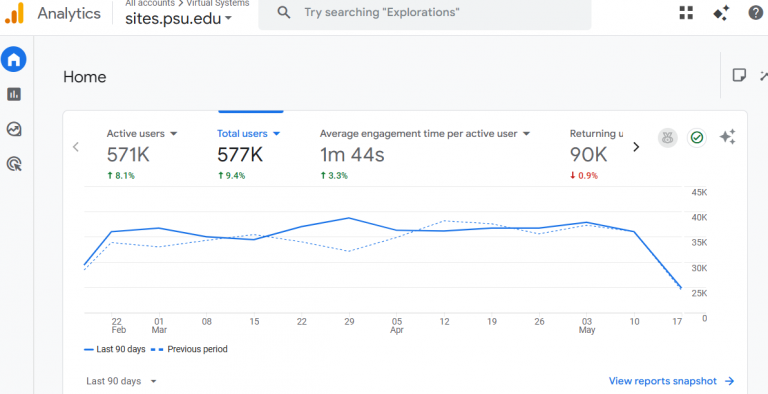Click the medal badge icon on the card

point(668,138)
